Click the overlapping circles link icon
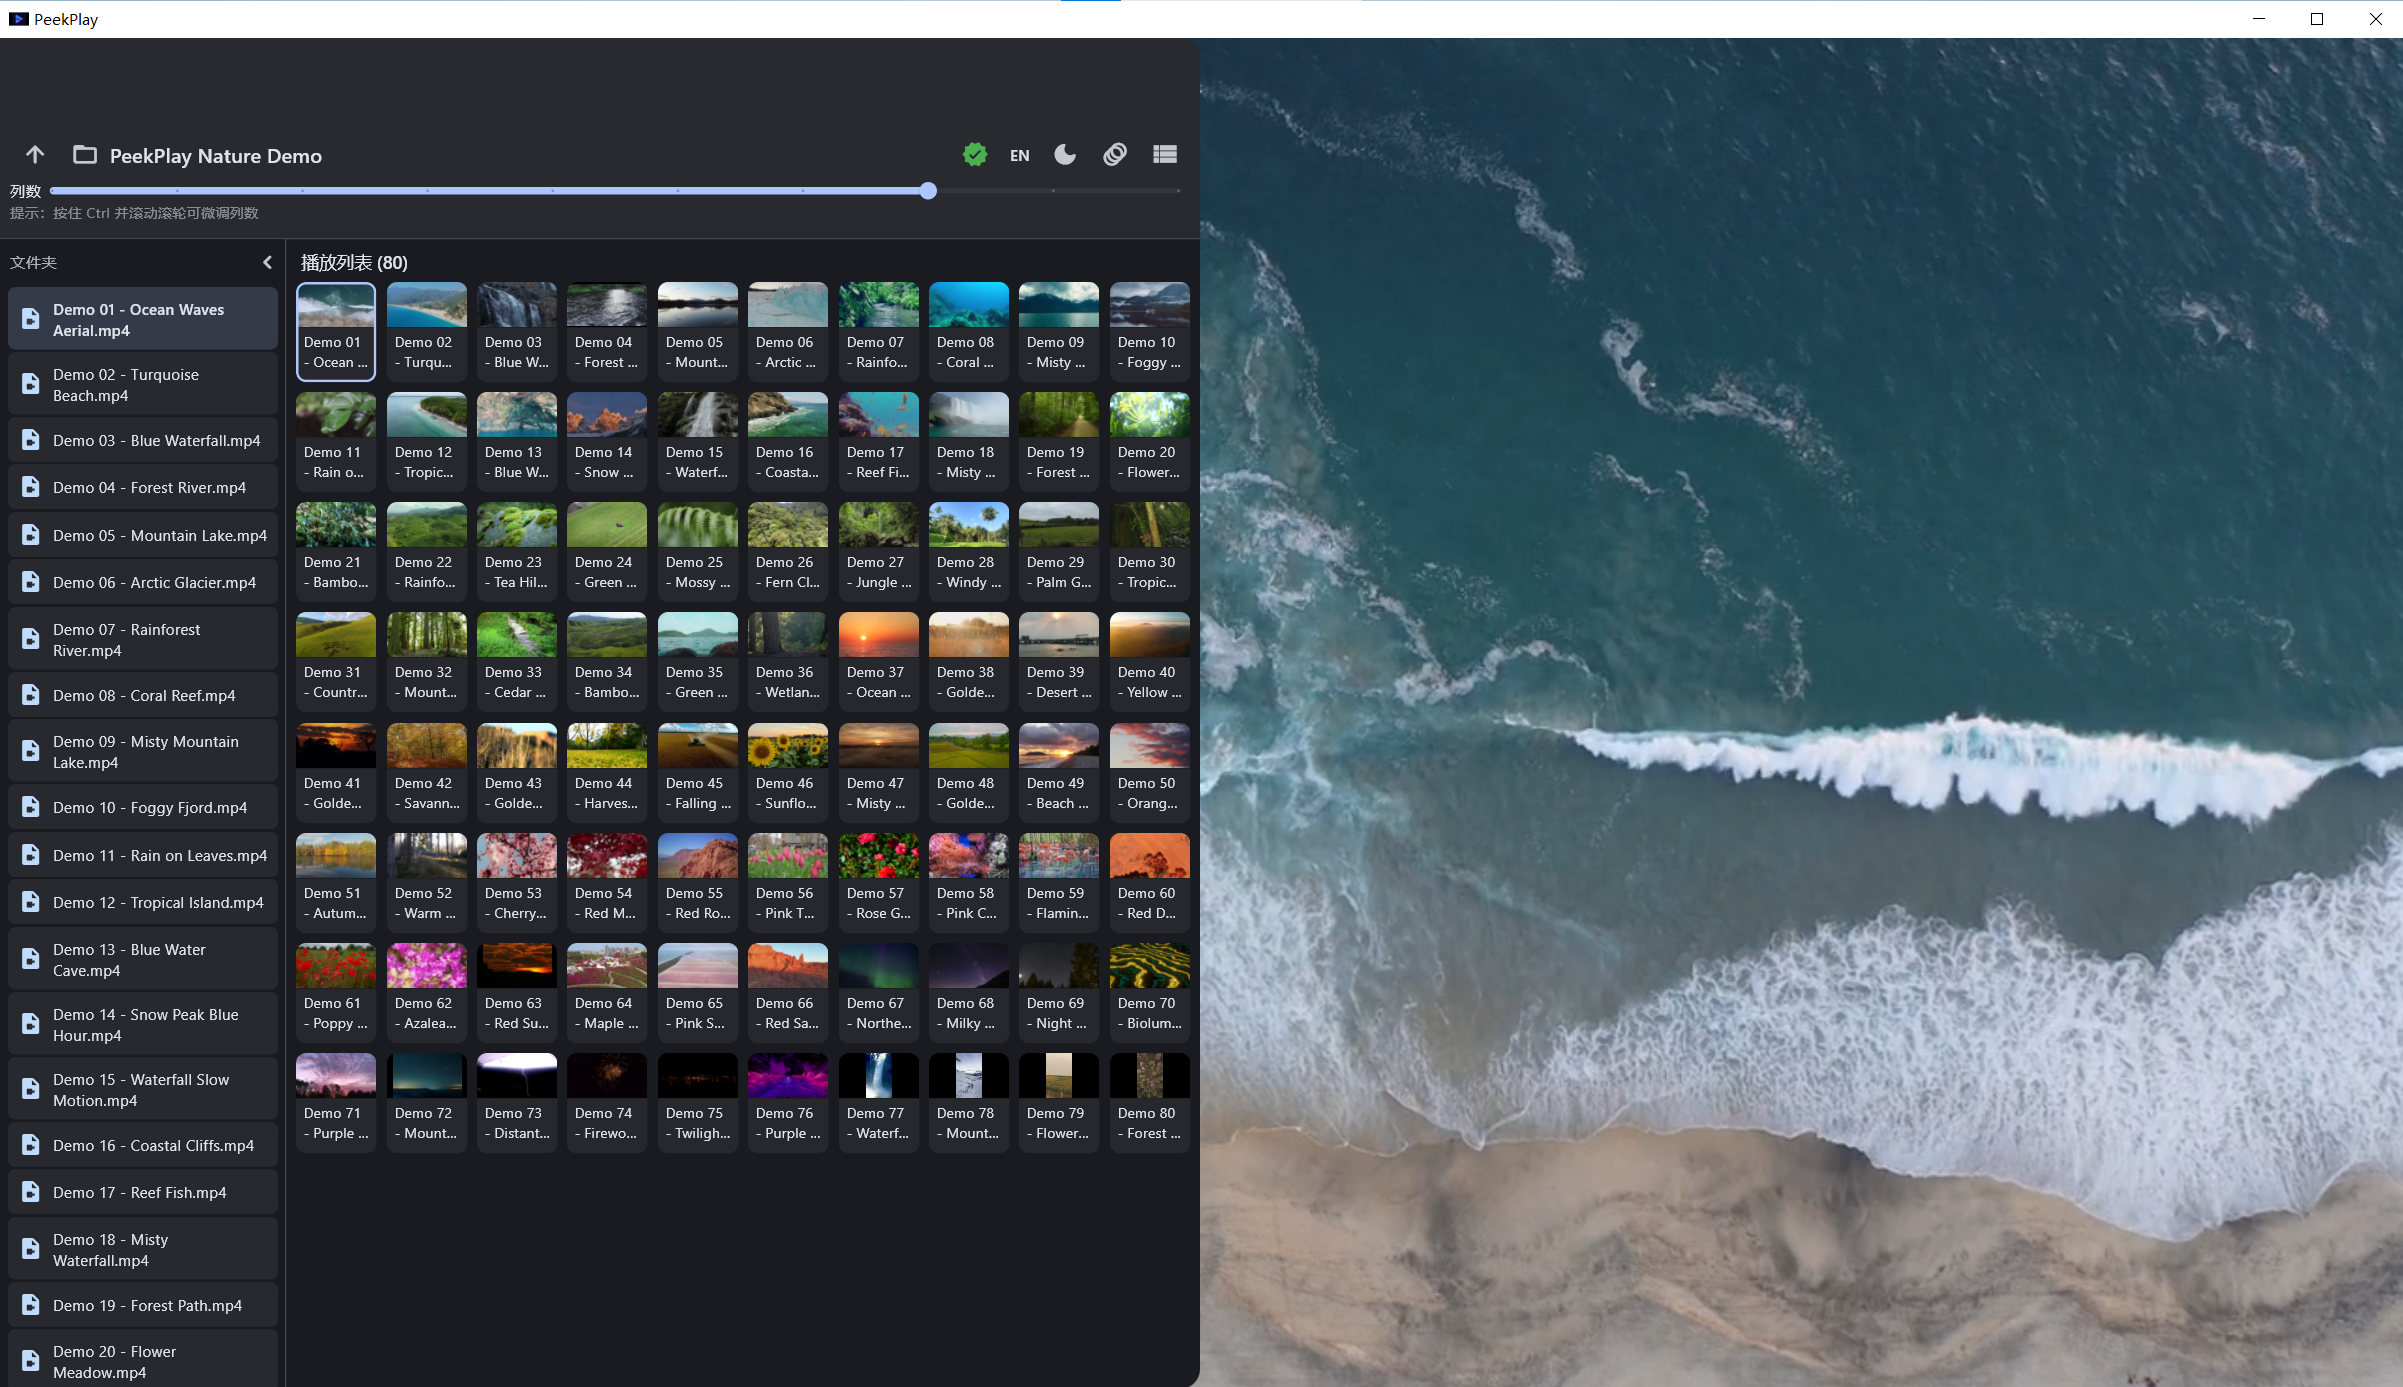The height and width of the screenshot is (1387, 2403). point(1115,155)
